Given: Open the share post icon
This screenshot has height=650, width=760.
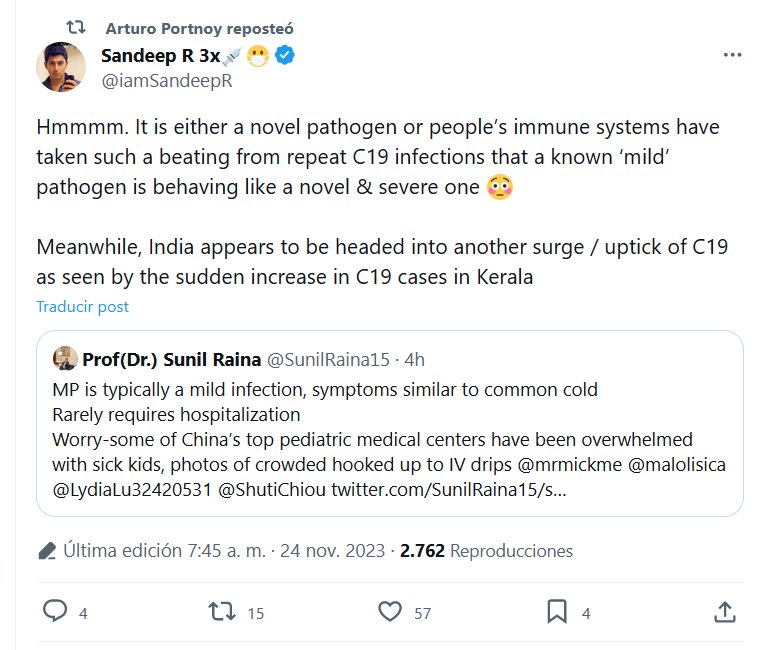Looking at the screenshot, I should [x=727, y=610].
